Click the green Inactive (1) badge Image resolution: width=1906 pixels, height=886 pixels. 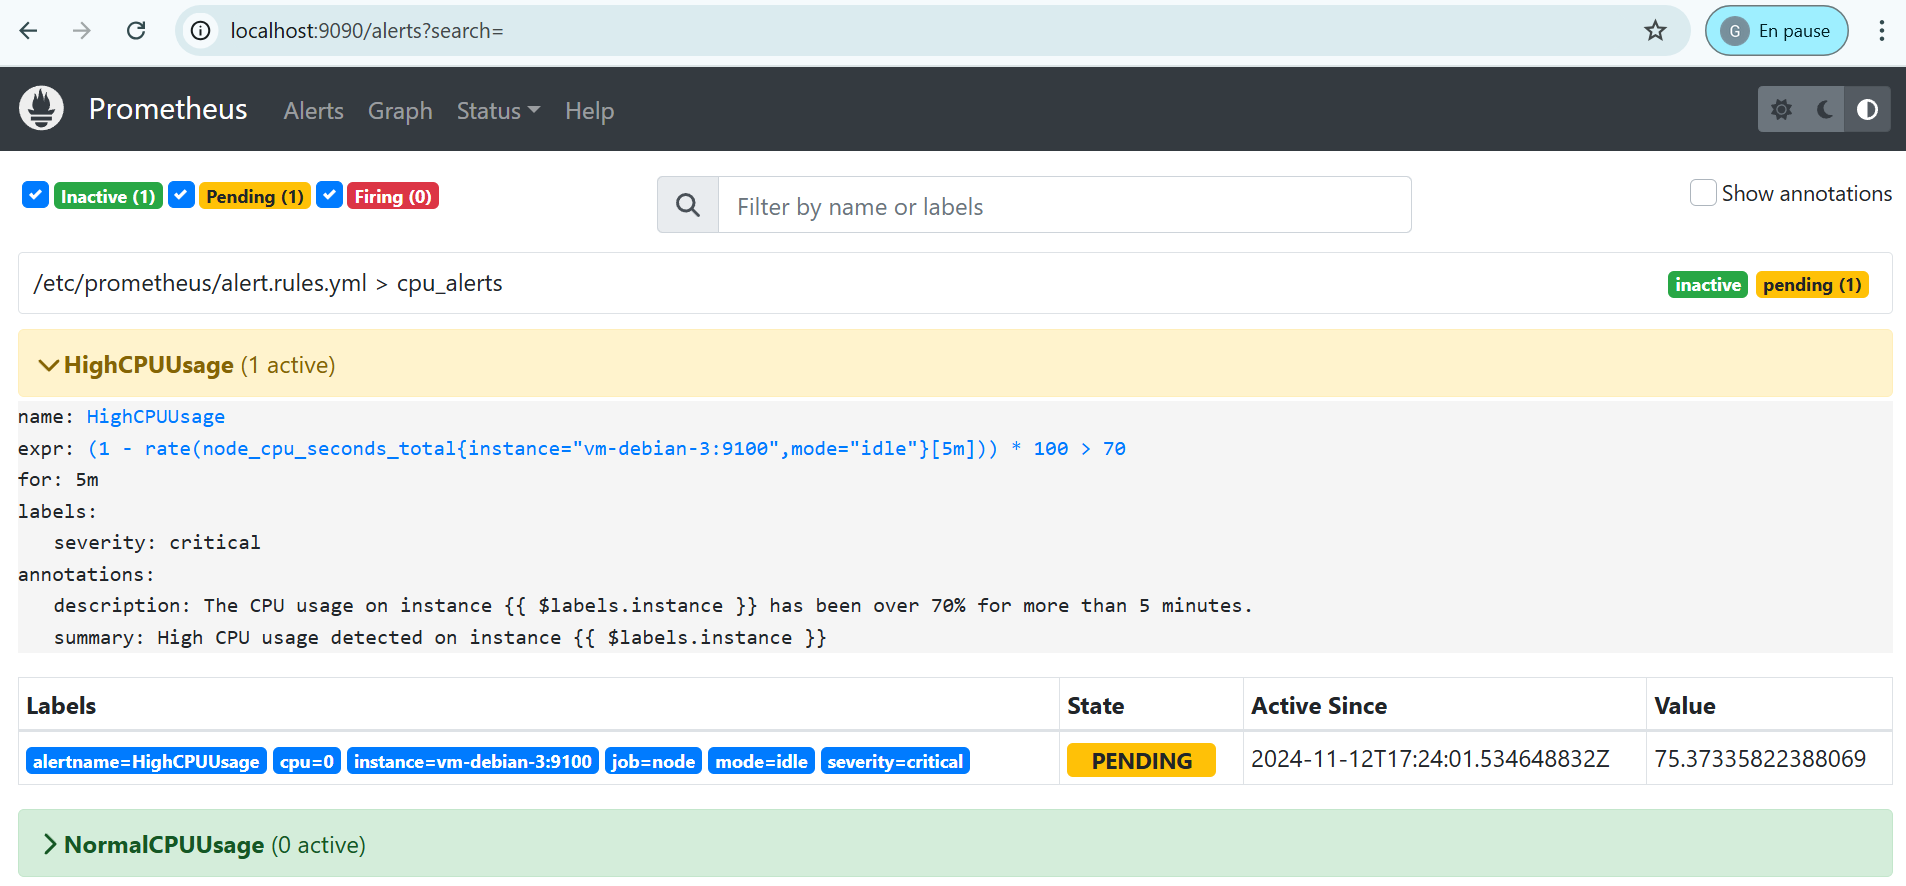[108, 196]
